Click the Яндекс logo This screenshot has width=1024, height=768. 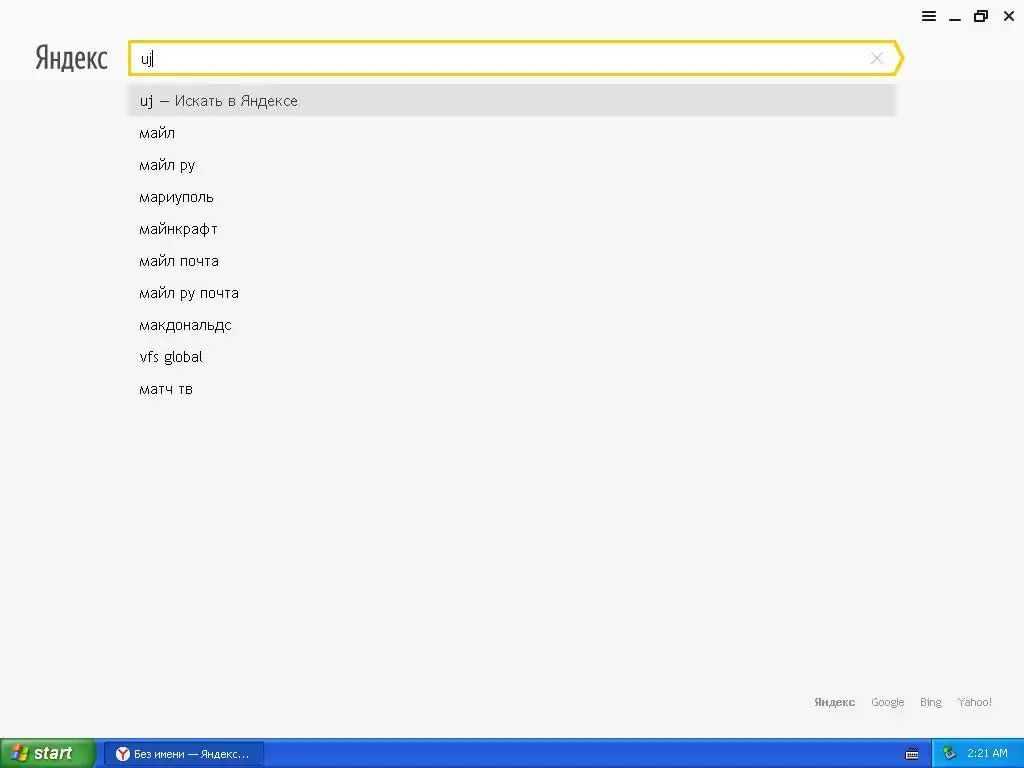71,58
